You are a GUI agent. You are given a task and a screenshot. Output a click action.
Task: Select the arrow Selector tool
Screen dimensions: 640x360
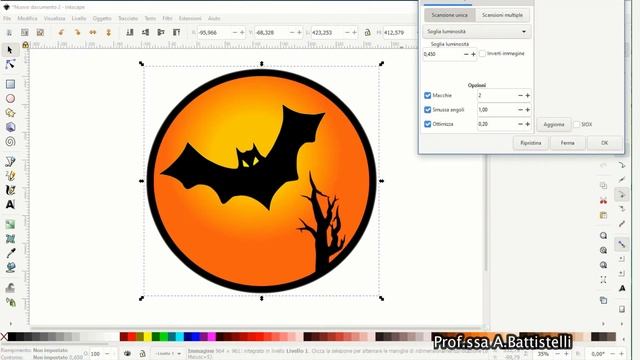coord(10,50)
